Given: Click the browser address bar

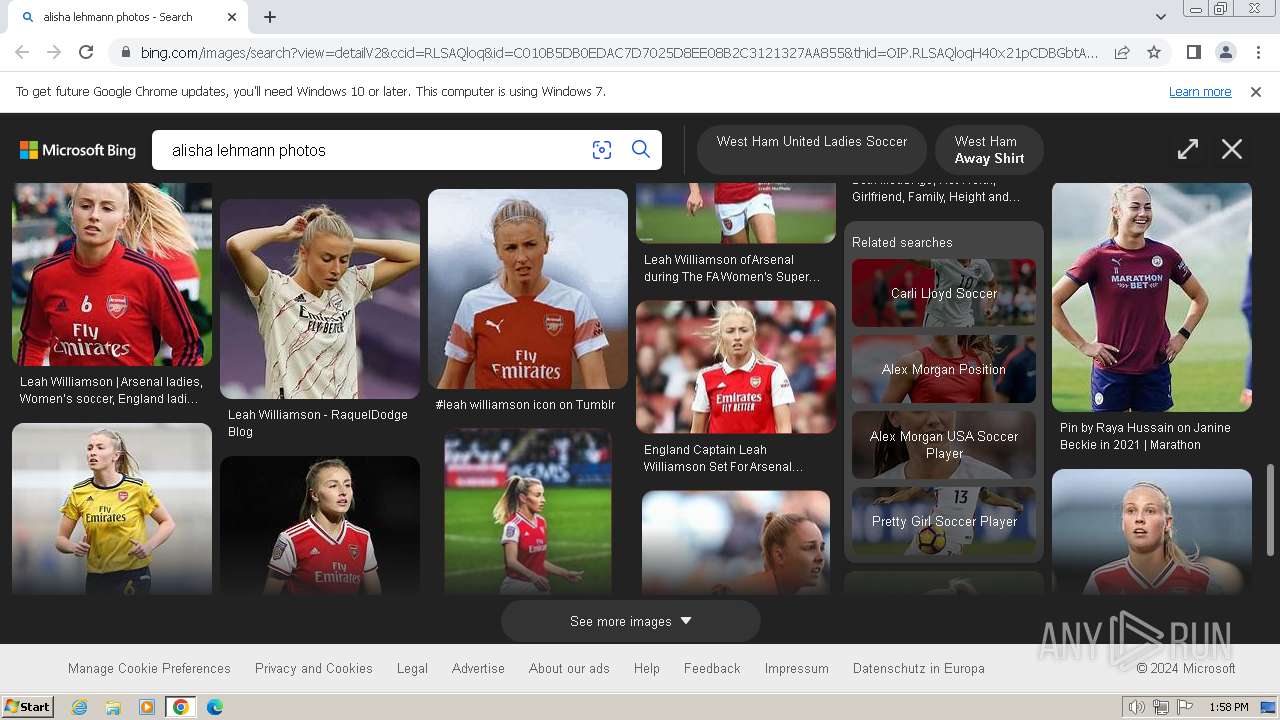Looking at the screenshot, I should [x=618, y=52].
